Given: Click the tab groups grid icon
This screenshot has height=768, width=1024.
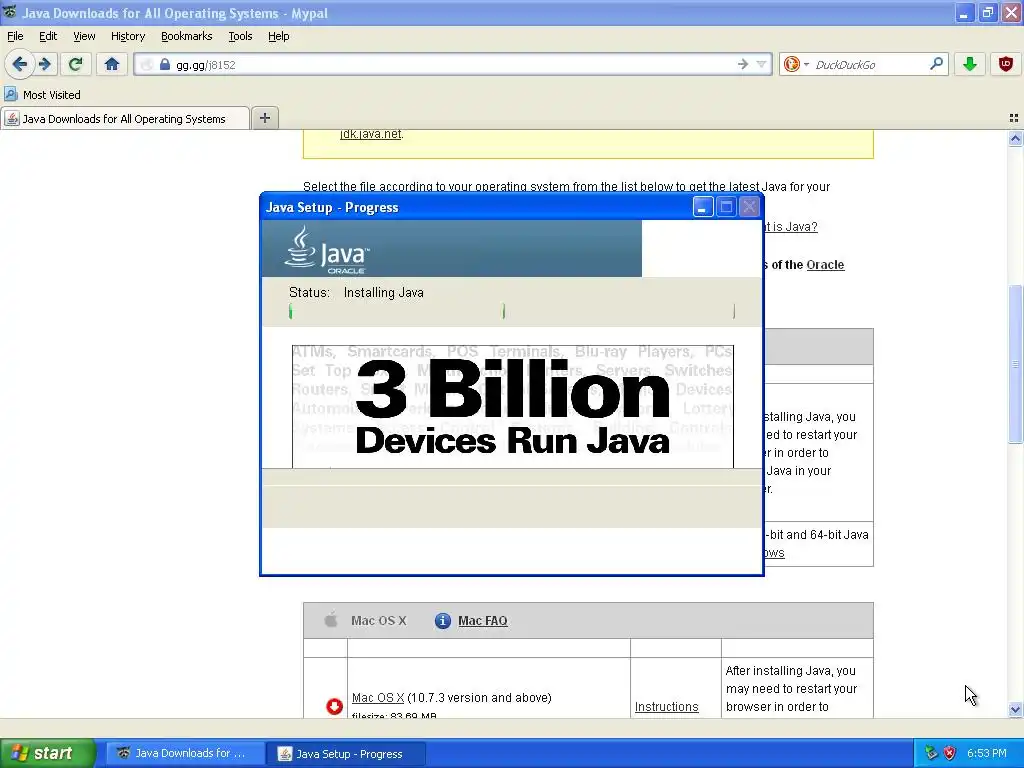Looking at the screenshot, I should [1014, 118].
